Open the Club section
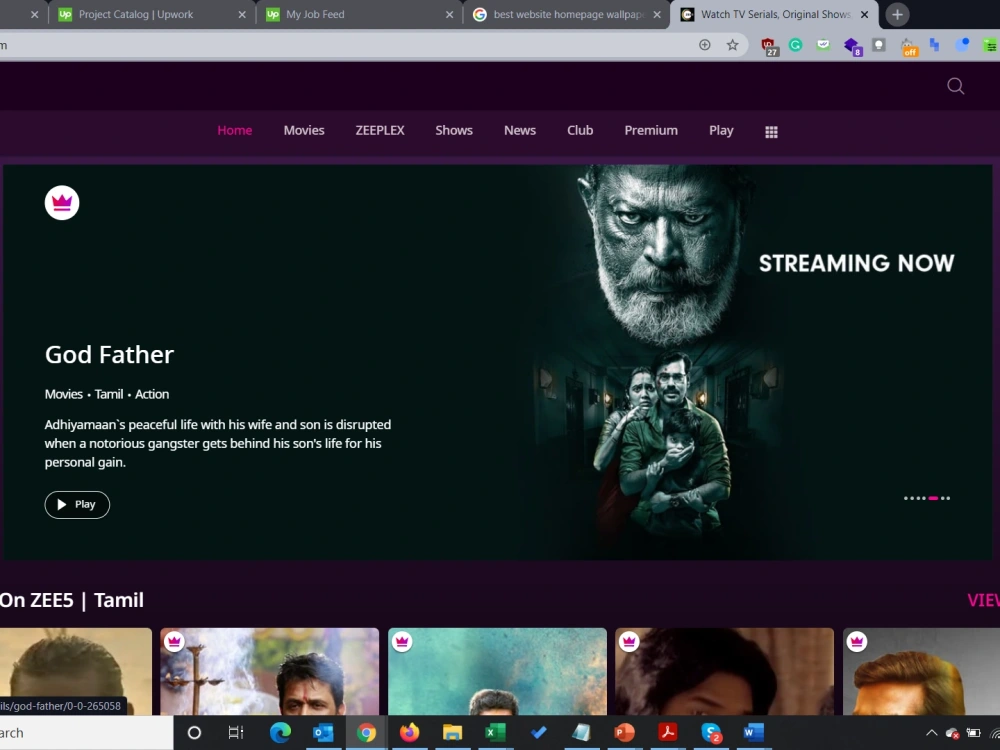The width and height of the screenshot is (1000, 750). (580, 131)
